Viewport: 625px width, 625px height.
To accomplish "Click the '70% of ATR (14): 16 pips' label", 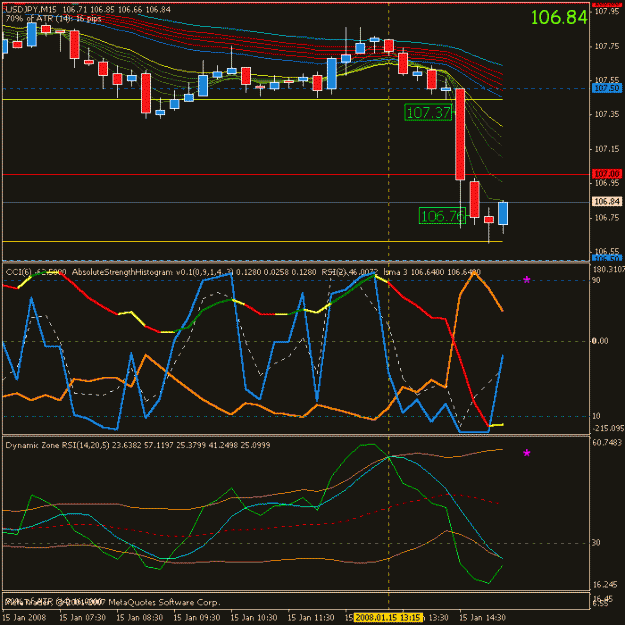I will click(x=53, y=18).
